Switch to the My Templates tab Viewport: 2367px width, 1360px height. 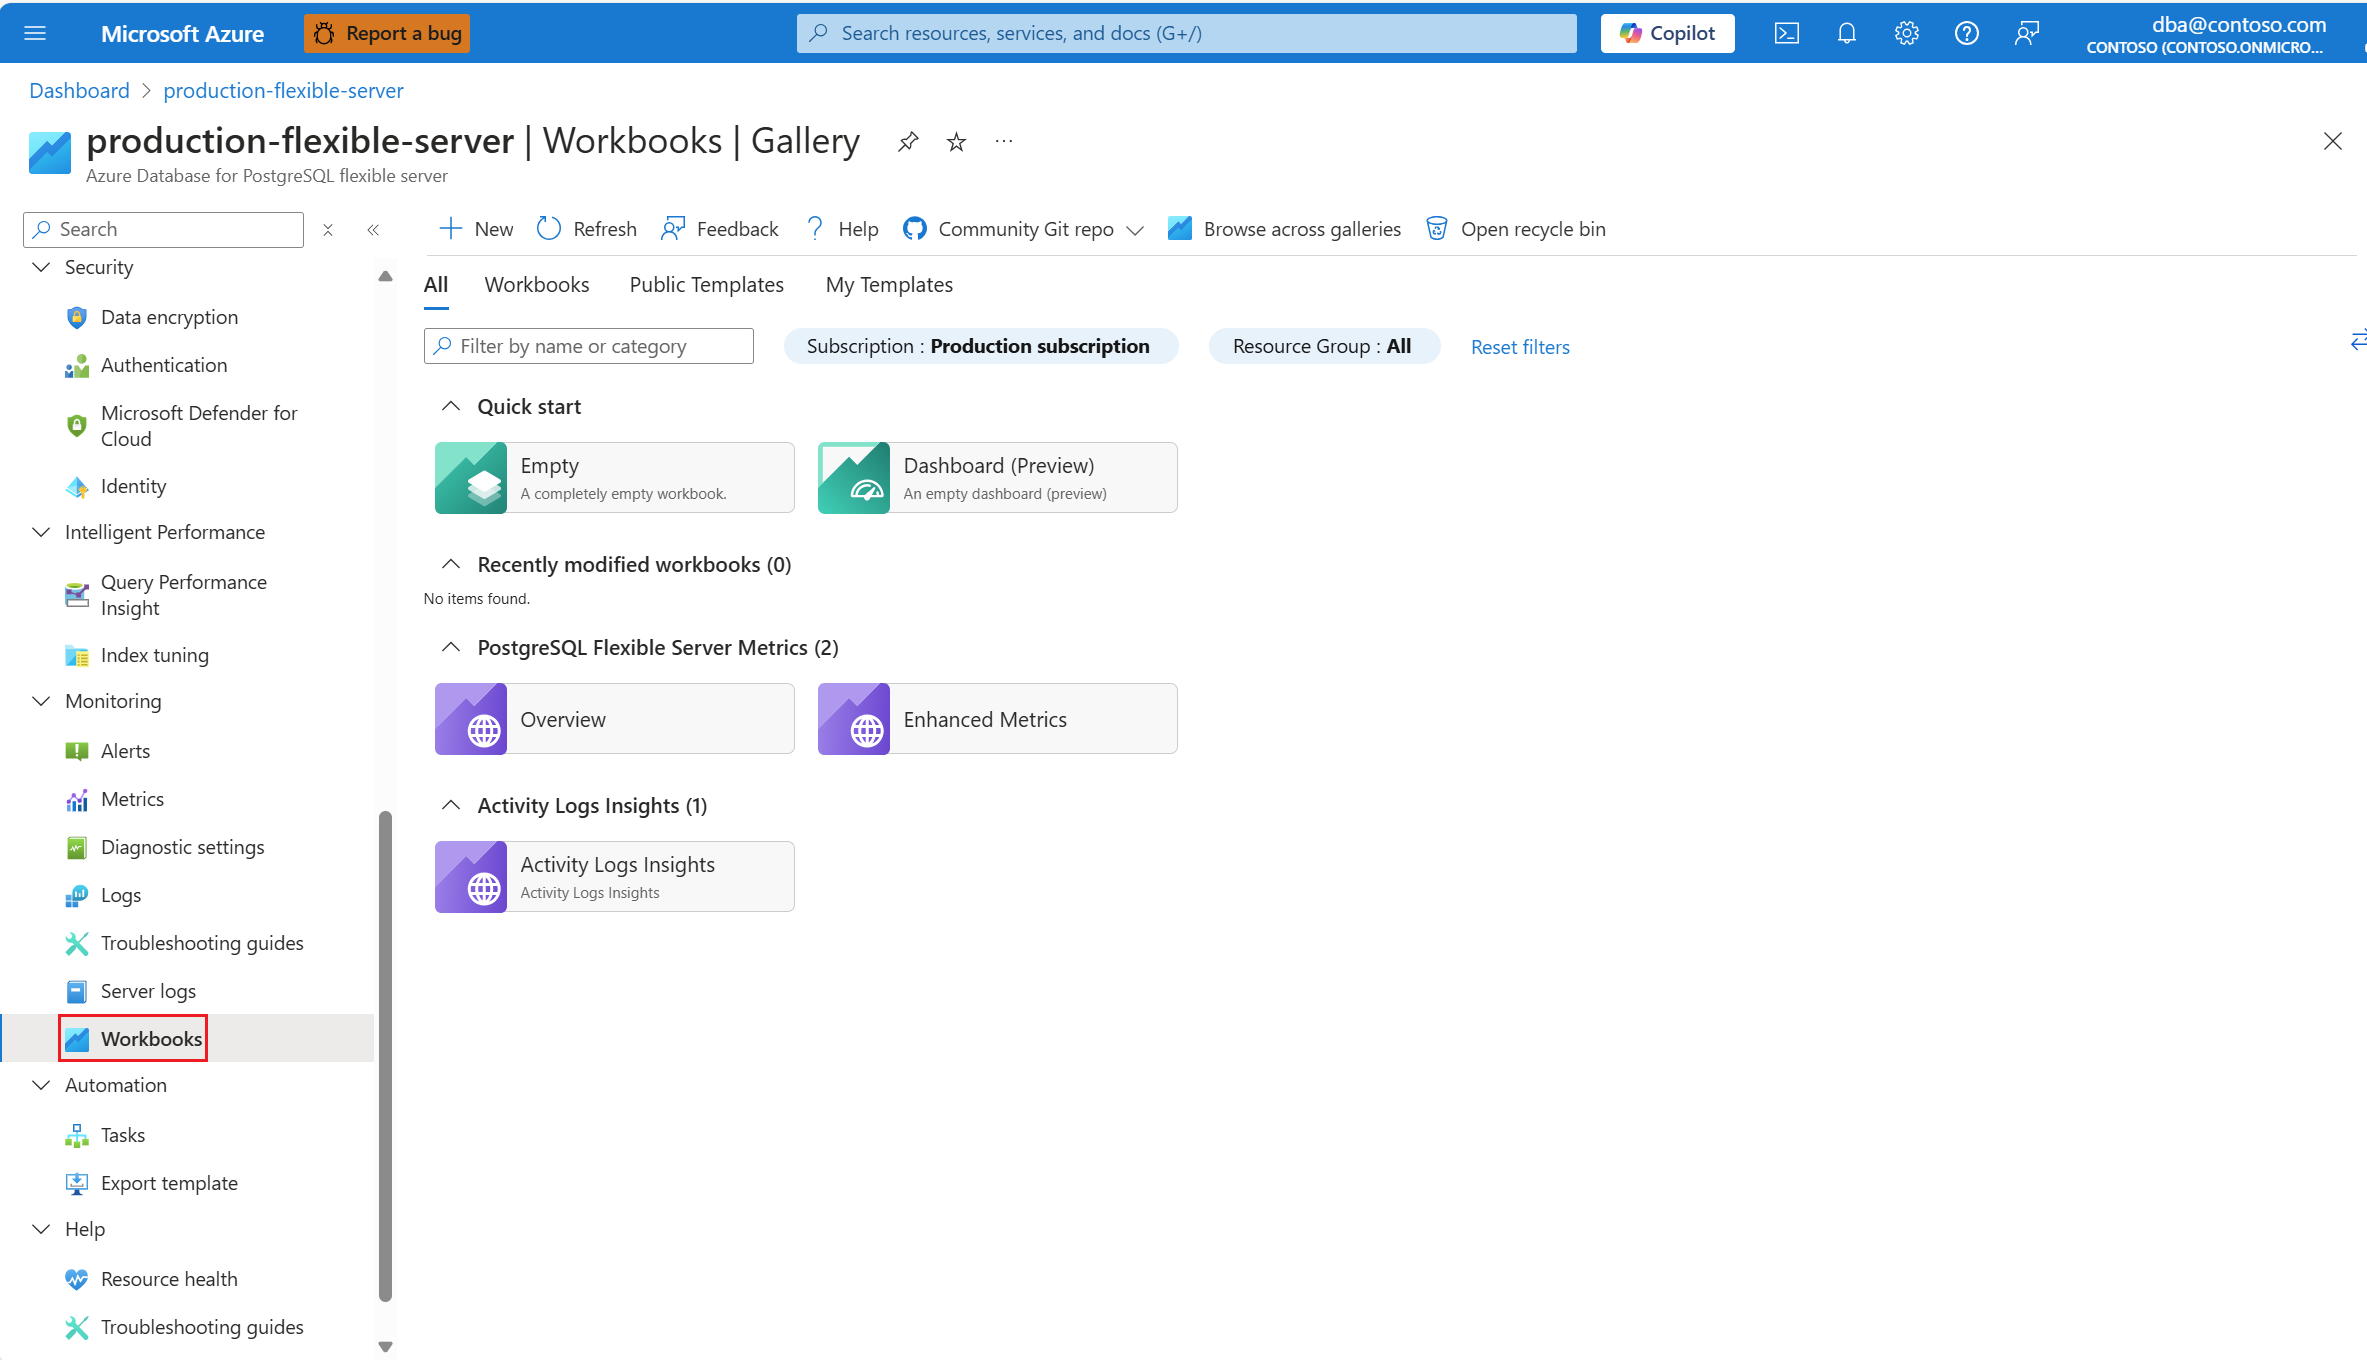(x=888, y=285)
